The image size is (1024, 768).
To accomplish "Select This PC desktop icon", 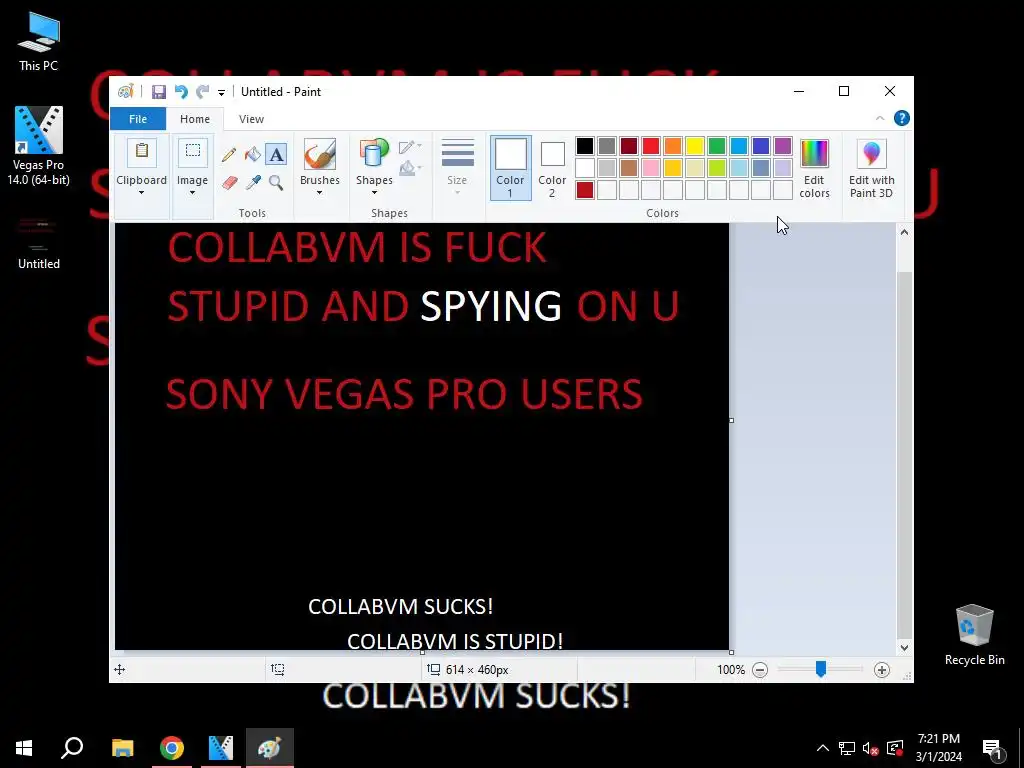I will (x=39, y=42).
